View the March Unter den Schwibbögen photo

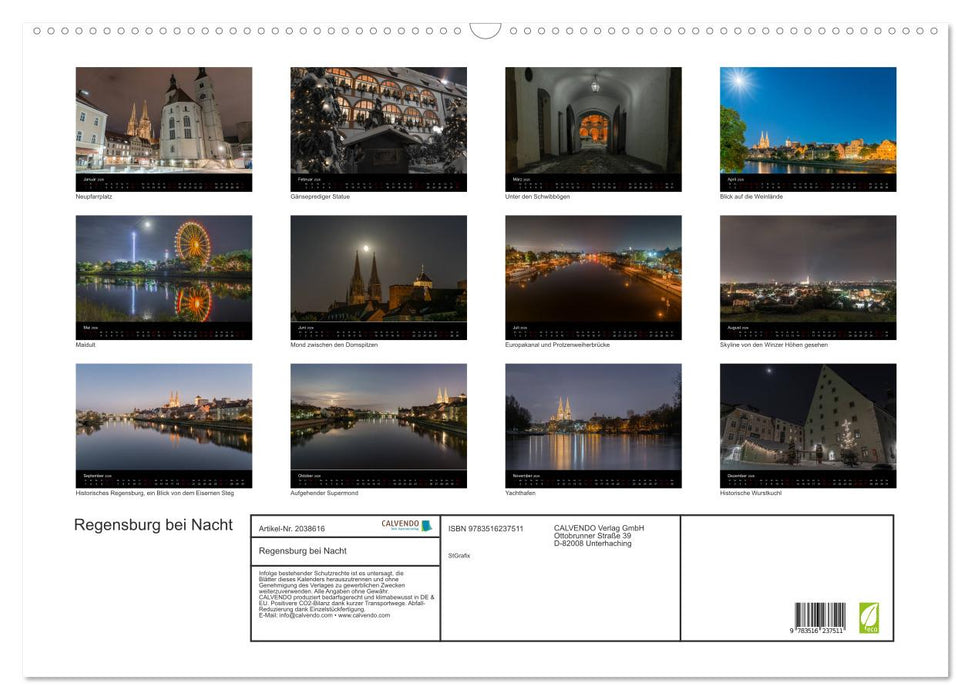click(593, 125)
